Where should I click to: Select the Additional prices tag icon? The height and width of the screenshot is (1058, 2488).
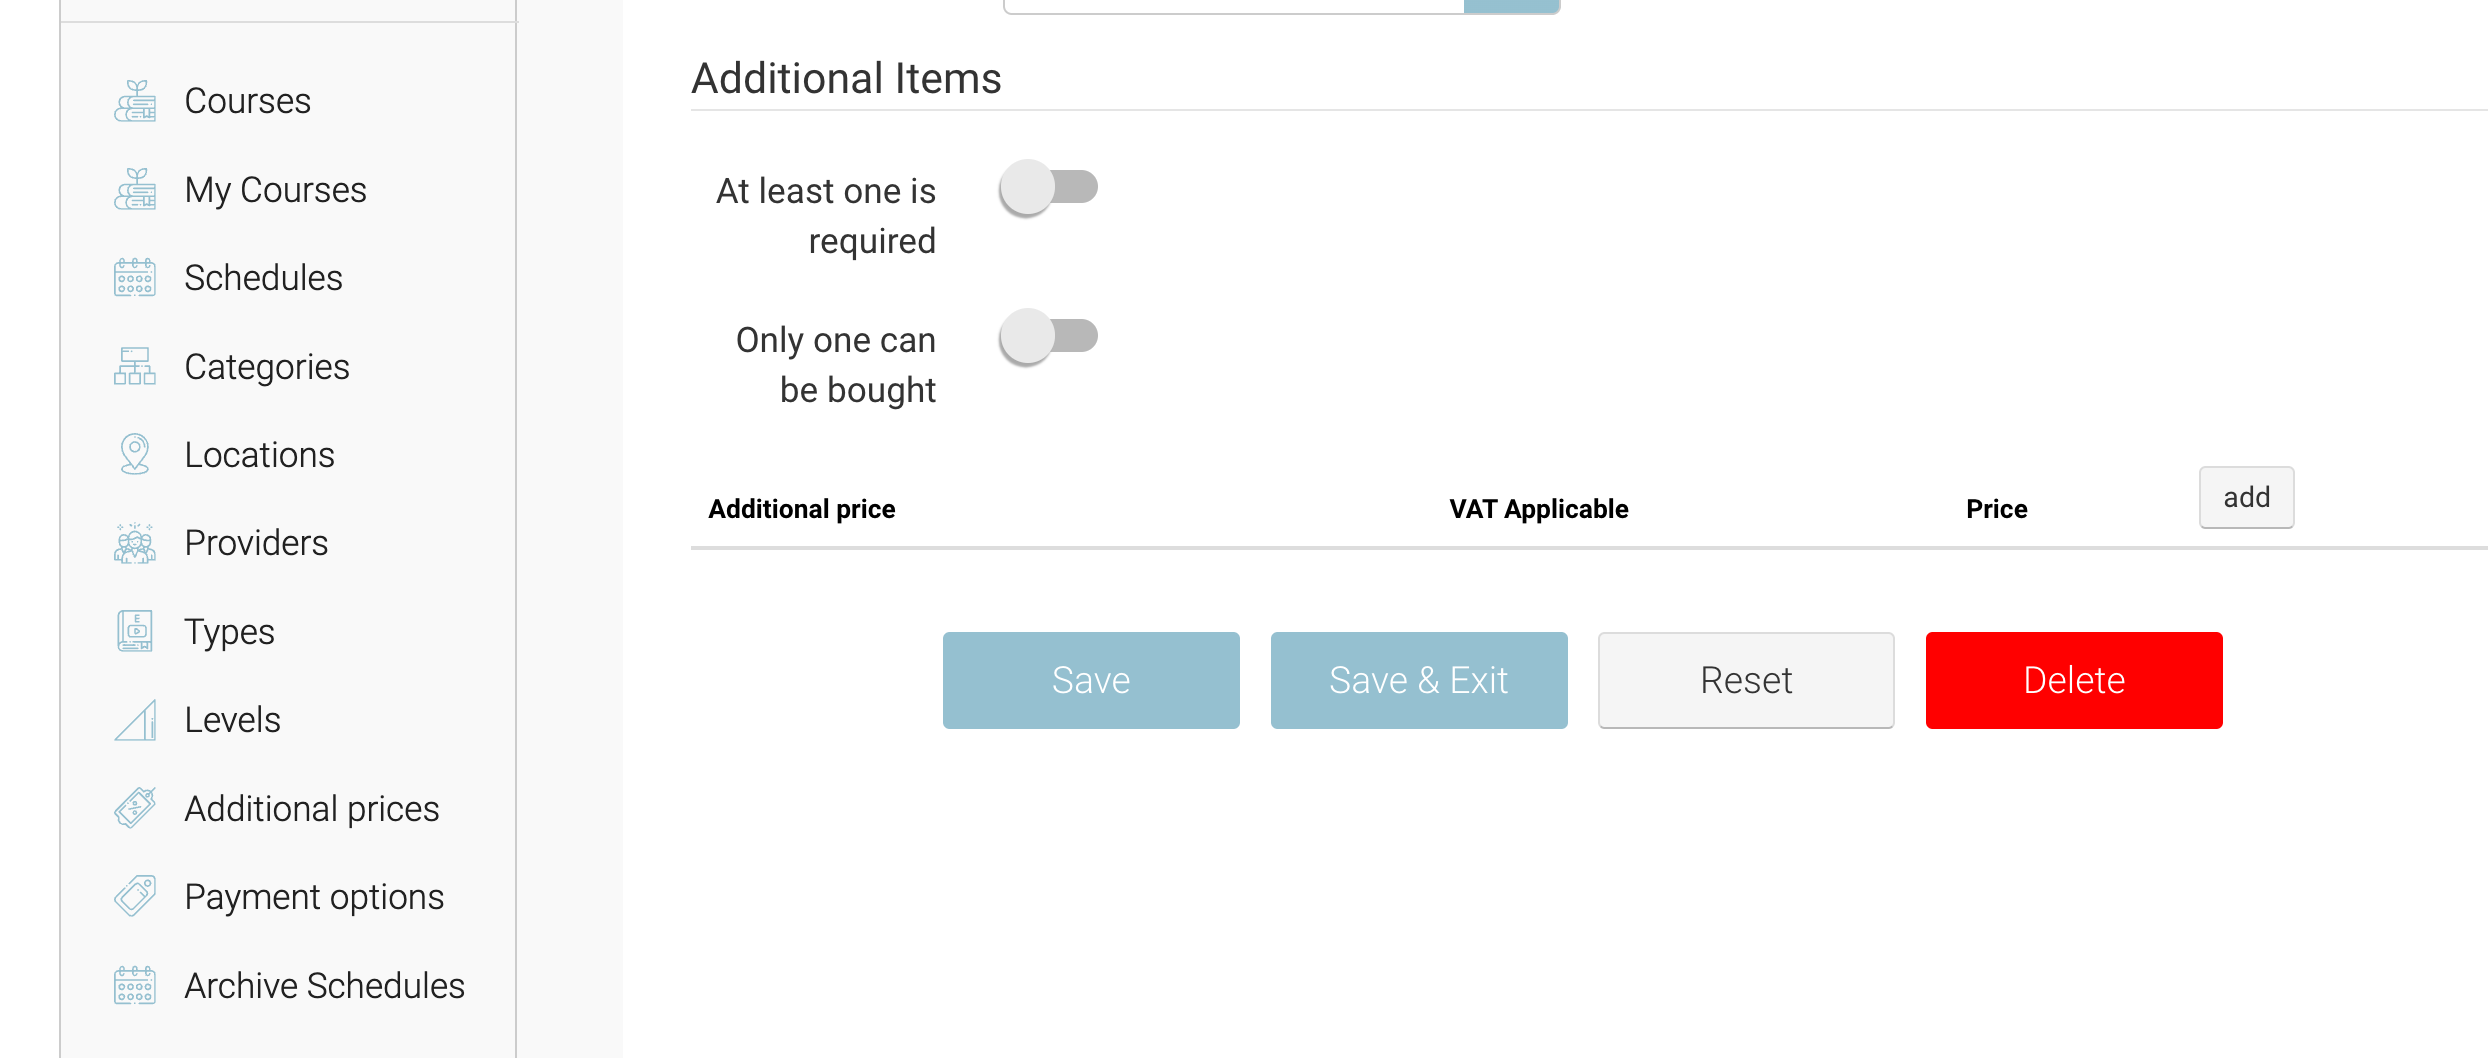tap(136, 807)
